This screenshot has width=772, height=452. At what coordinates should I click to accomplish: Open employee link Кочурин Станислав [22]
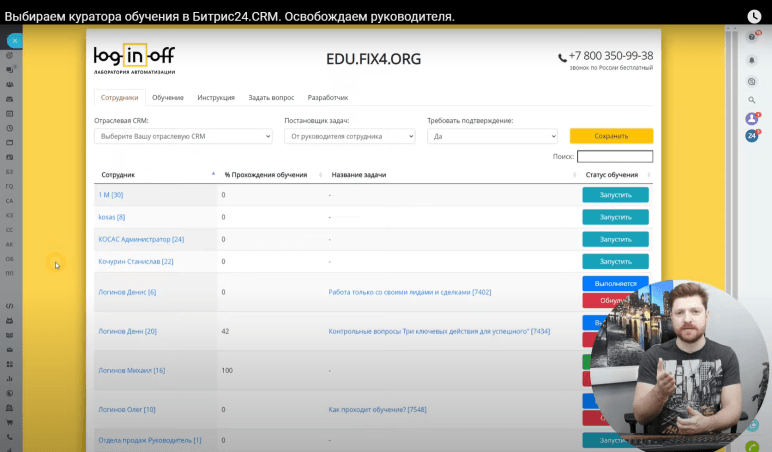coord(136,261)
